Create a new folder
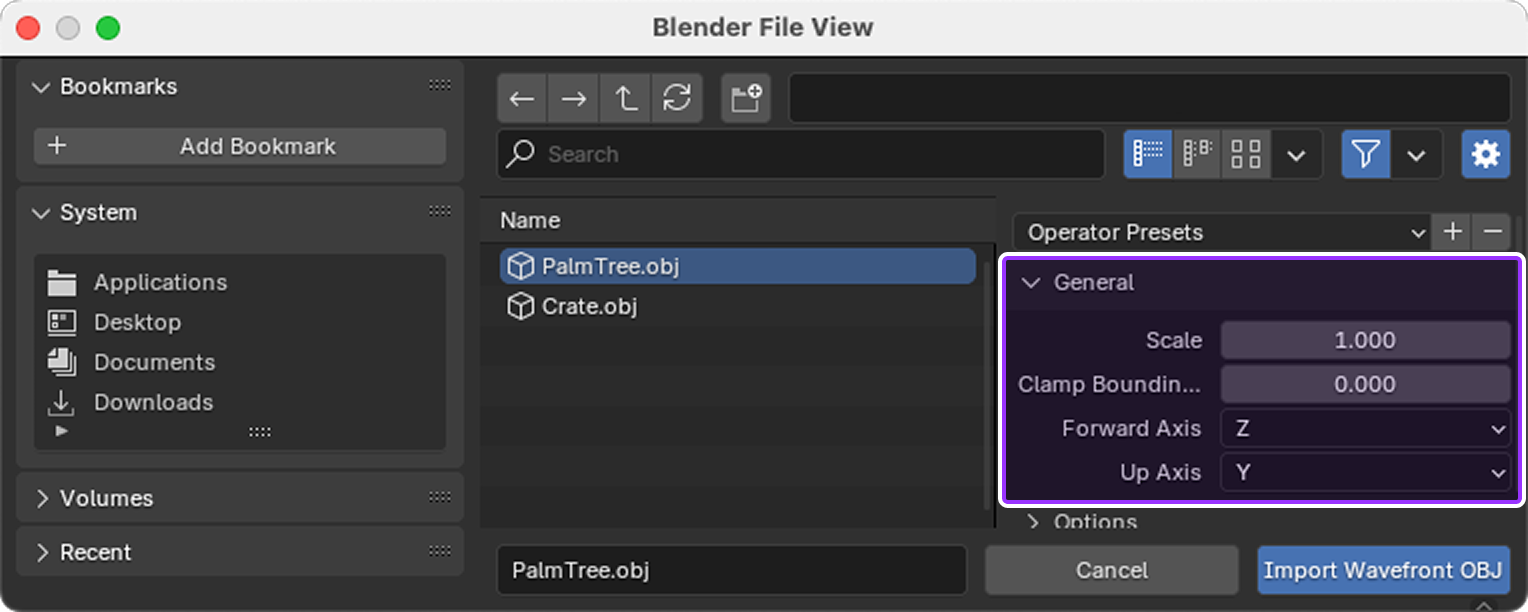 pos(746,98)
